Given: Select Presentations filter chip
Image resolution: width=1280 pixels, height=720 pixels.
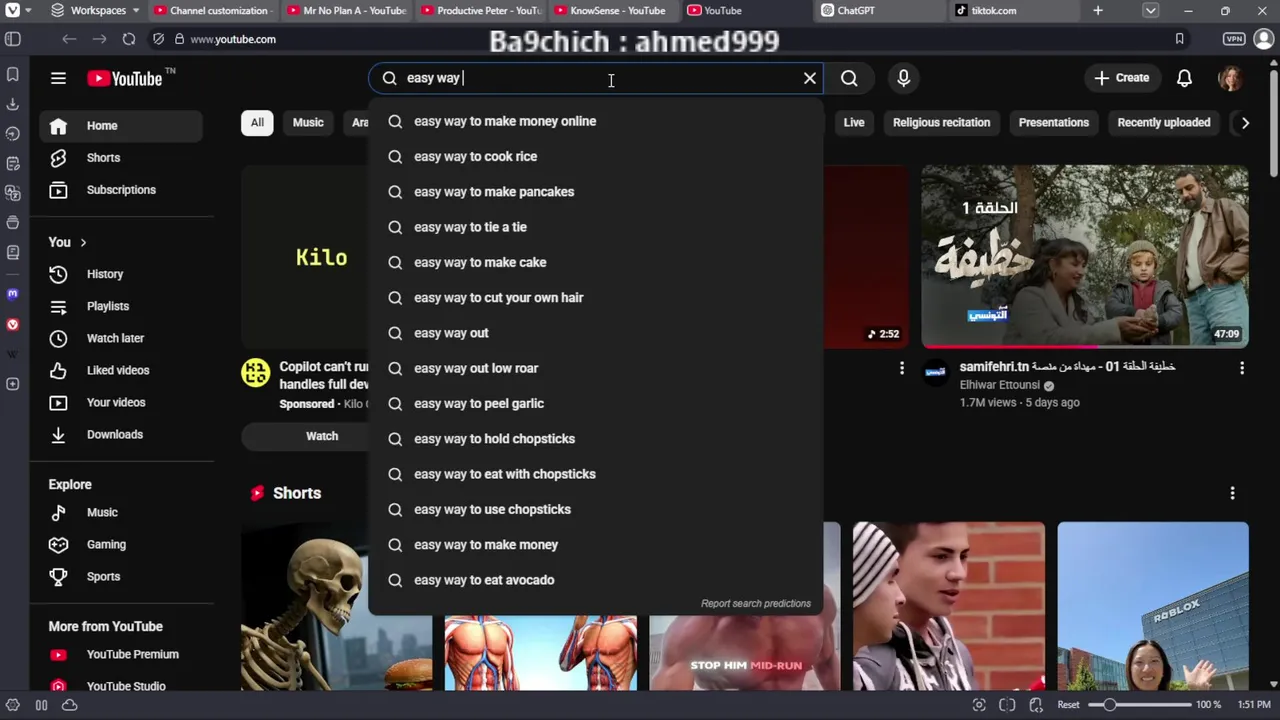Looking at the screenshot, I should 1053,122.
